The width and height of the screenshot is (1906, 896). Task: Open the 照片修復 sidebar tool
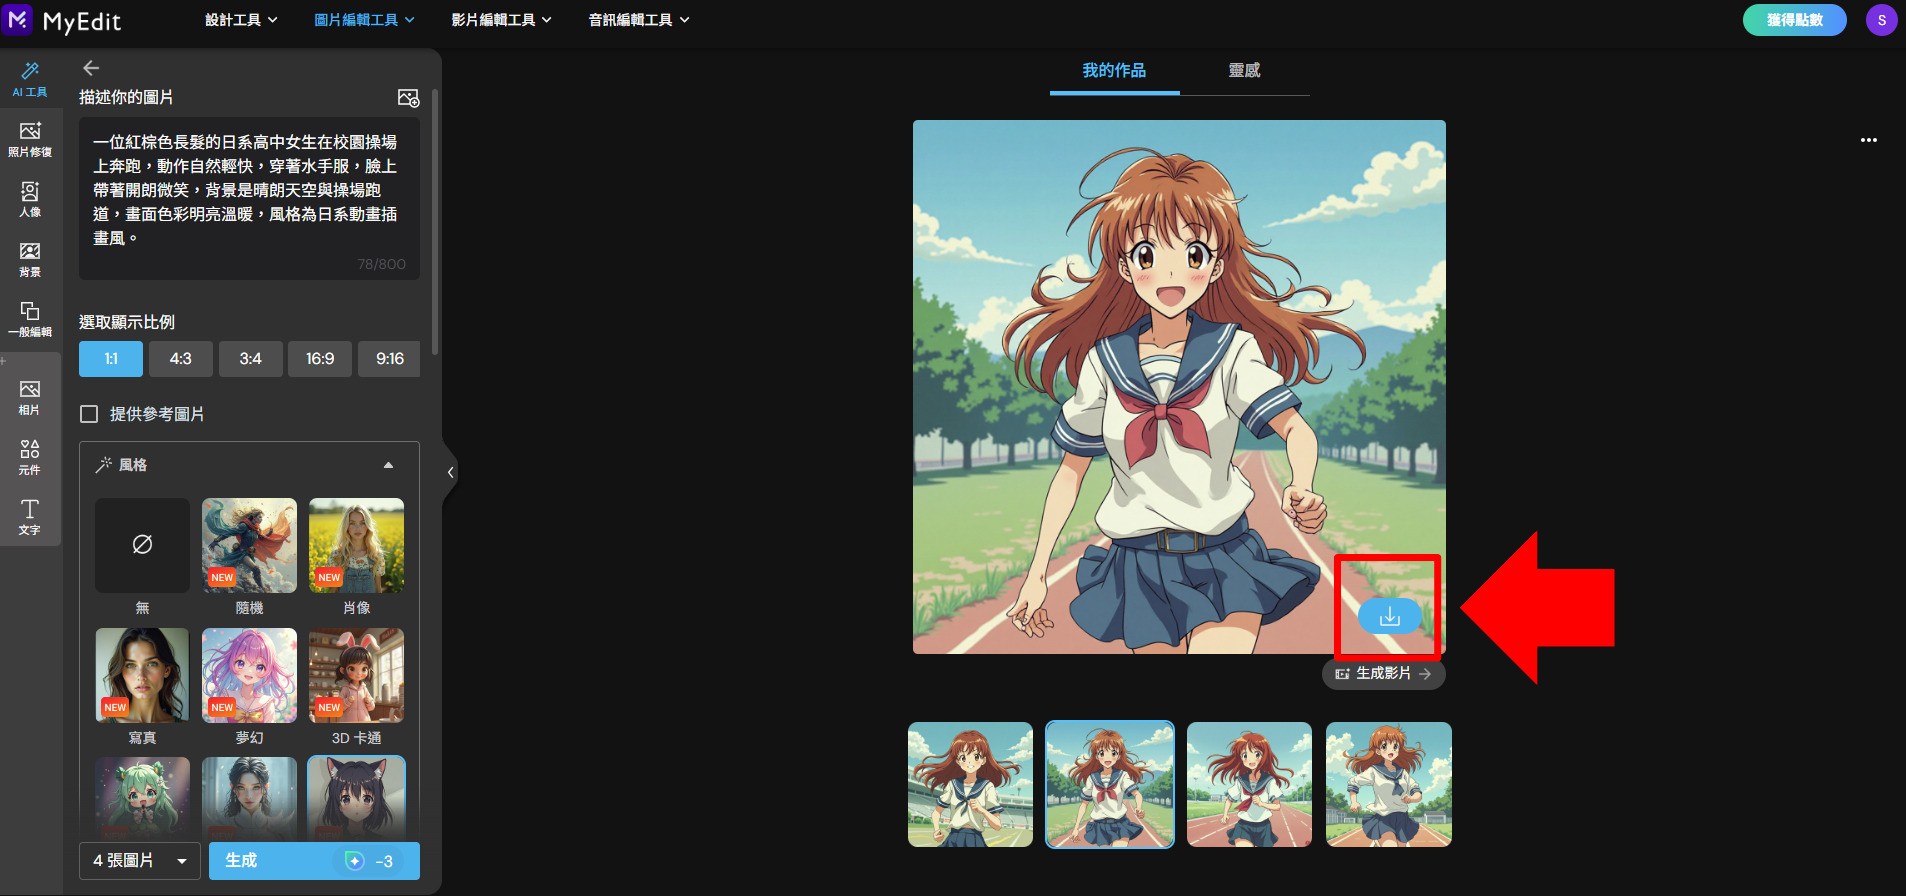[30, 139]
